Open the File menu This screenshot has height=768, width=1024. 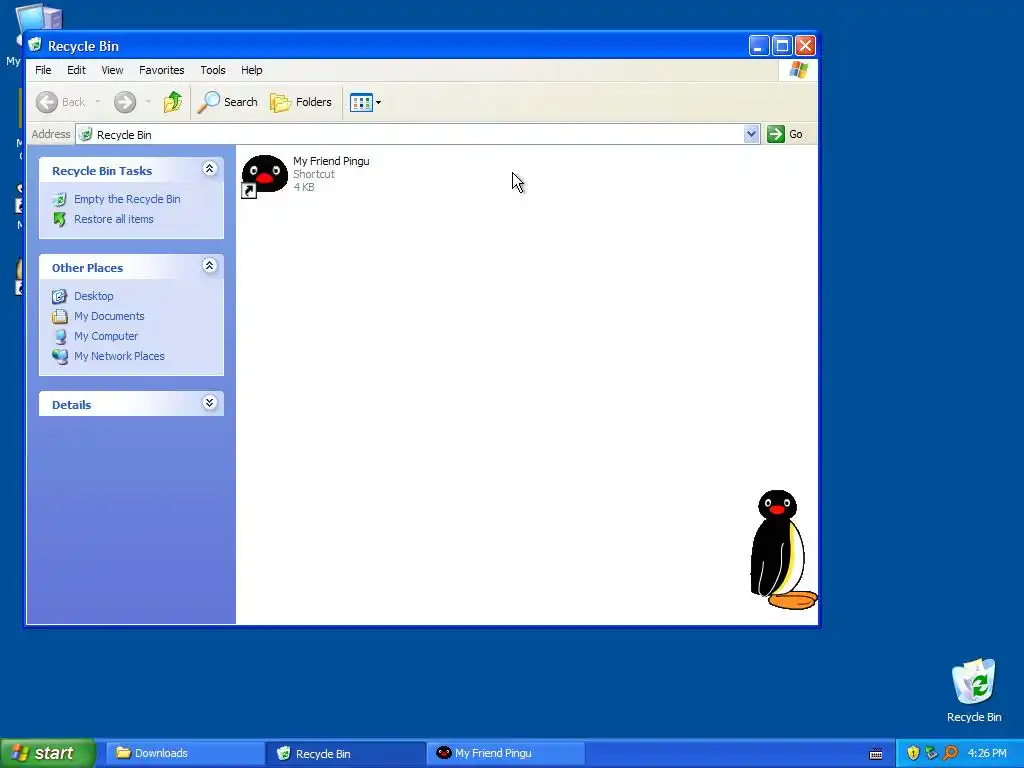click(43, 70)
